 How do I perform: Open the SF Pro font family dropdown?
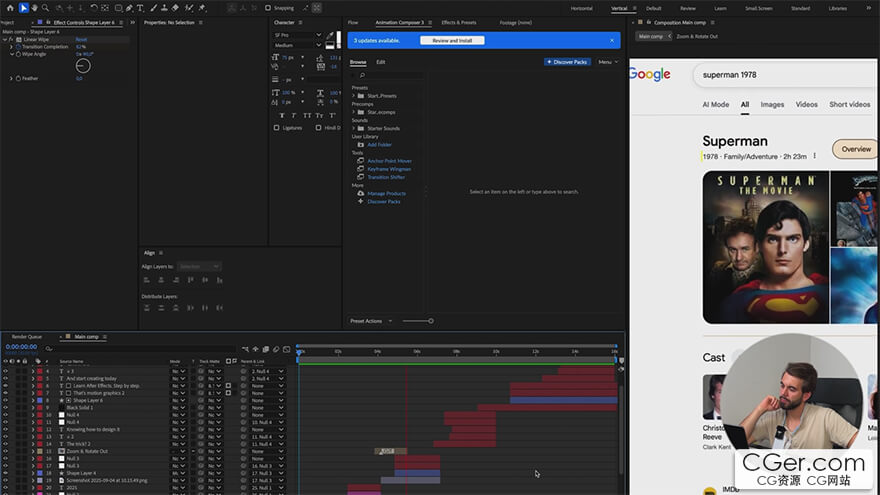298,35
